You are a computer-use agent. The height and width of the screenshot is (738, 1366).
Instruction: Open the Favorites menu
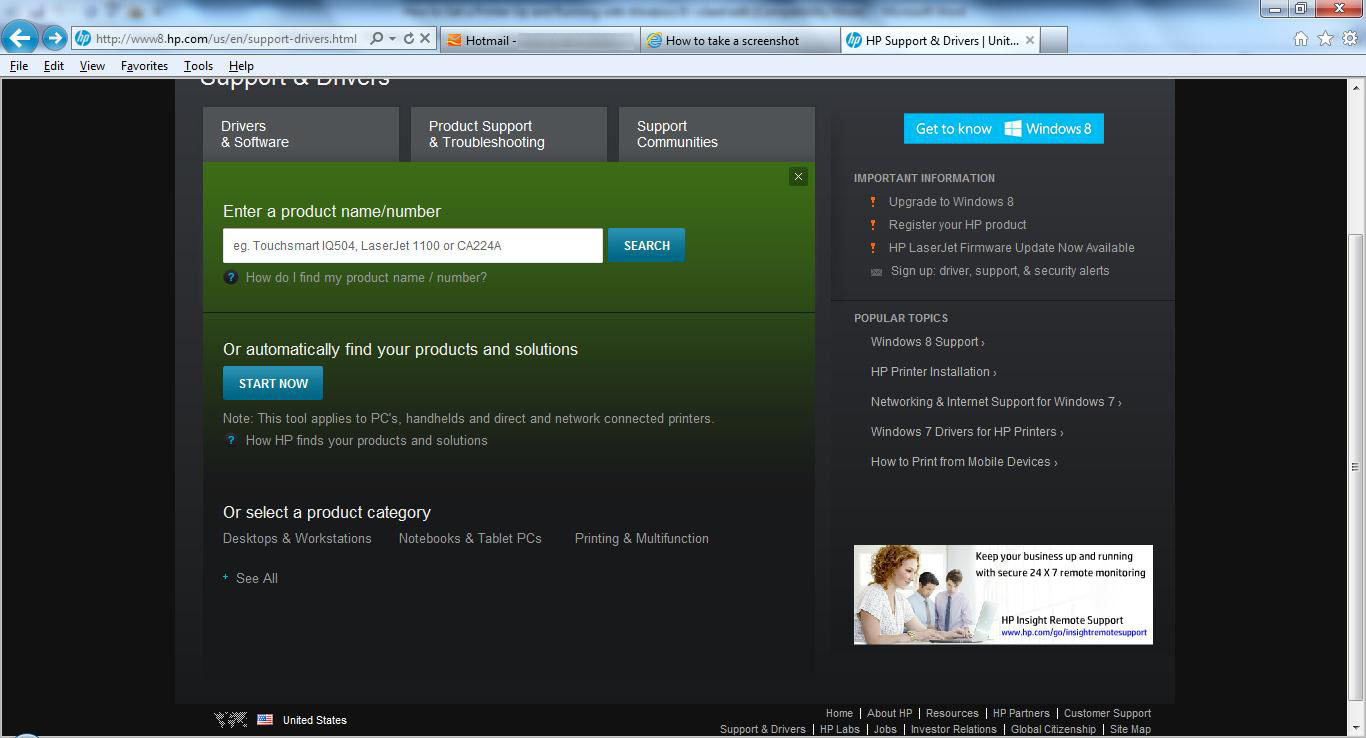coord(144,66)
